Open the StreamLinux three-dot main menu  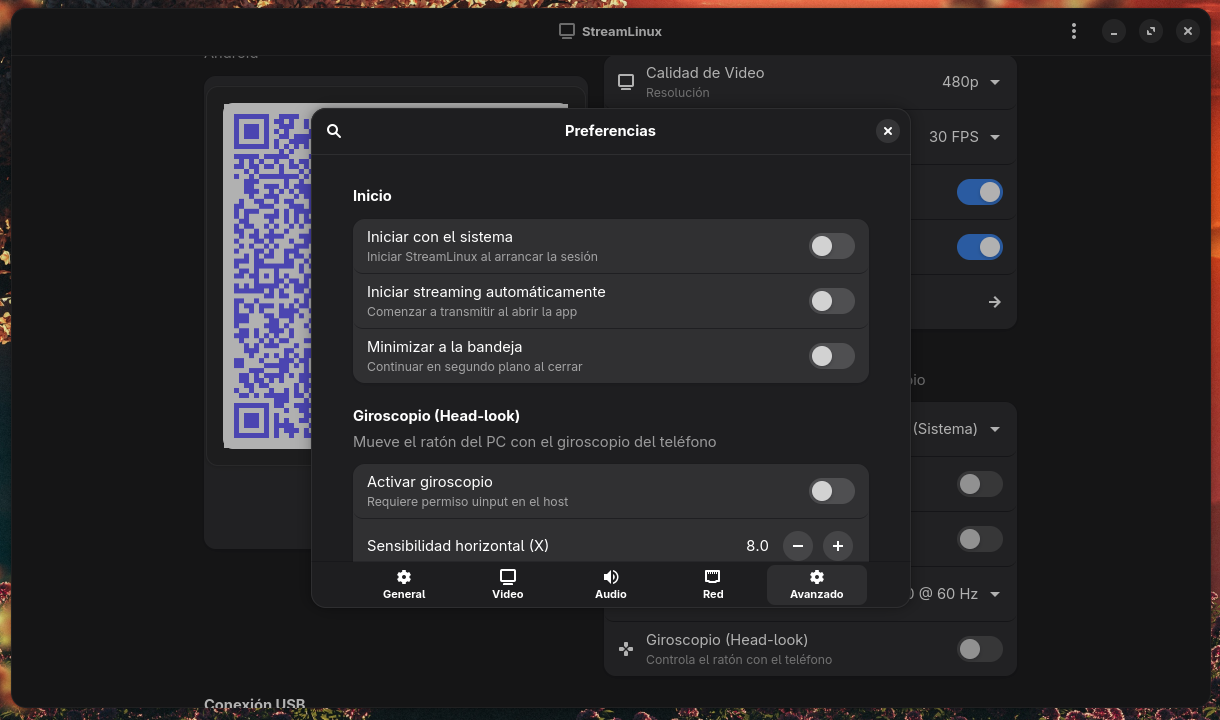point(1074,31)
